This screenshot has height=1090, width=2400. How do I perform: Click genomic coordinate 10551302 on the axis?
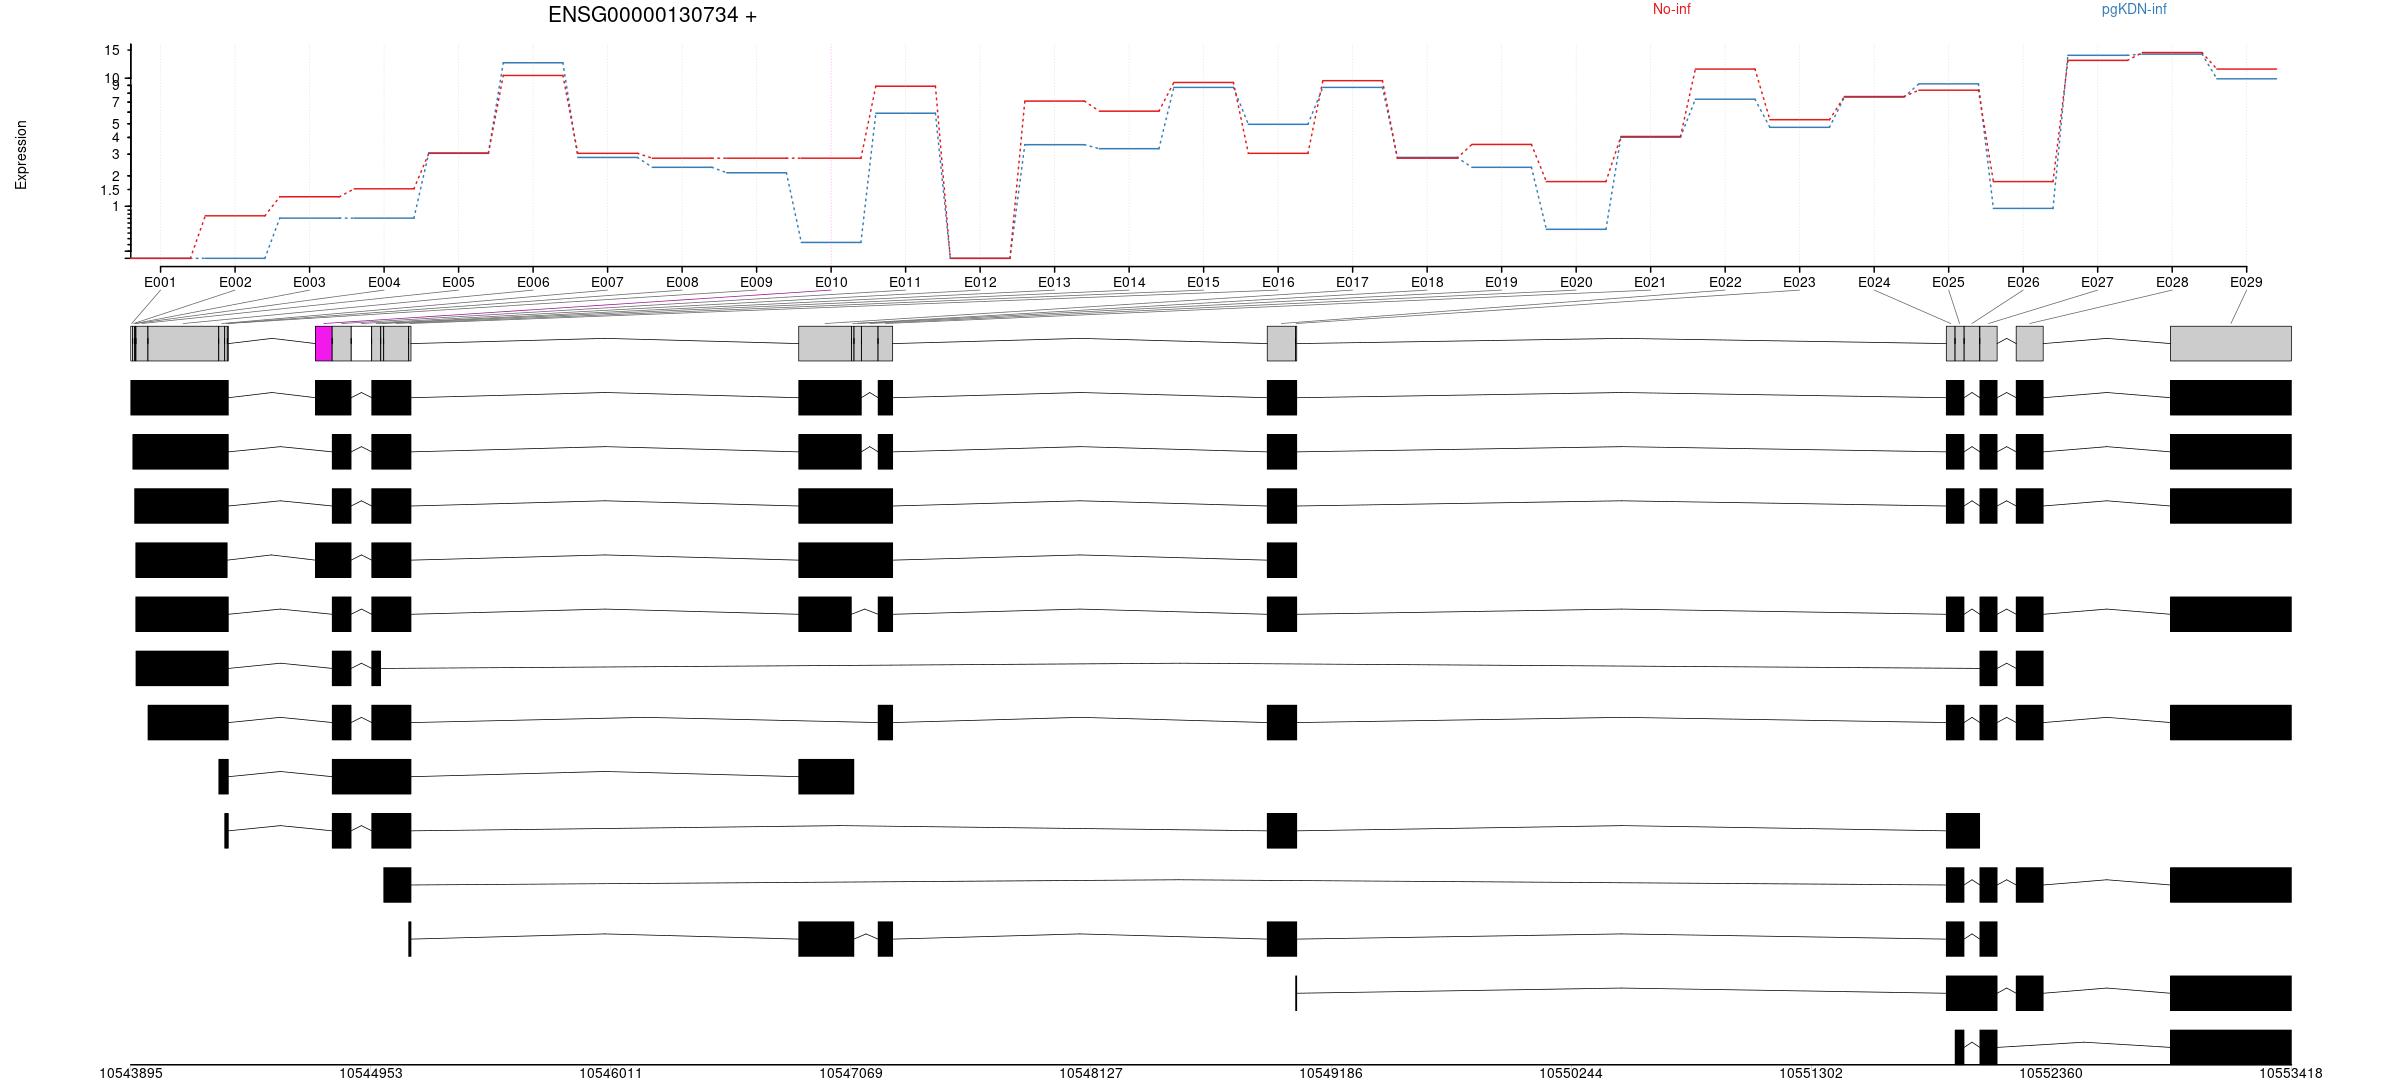tap(1811, 1073)
